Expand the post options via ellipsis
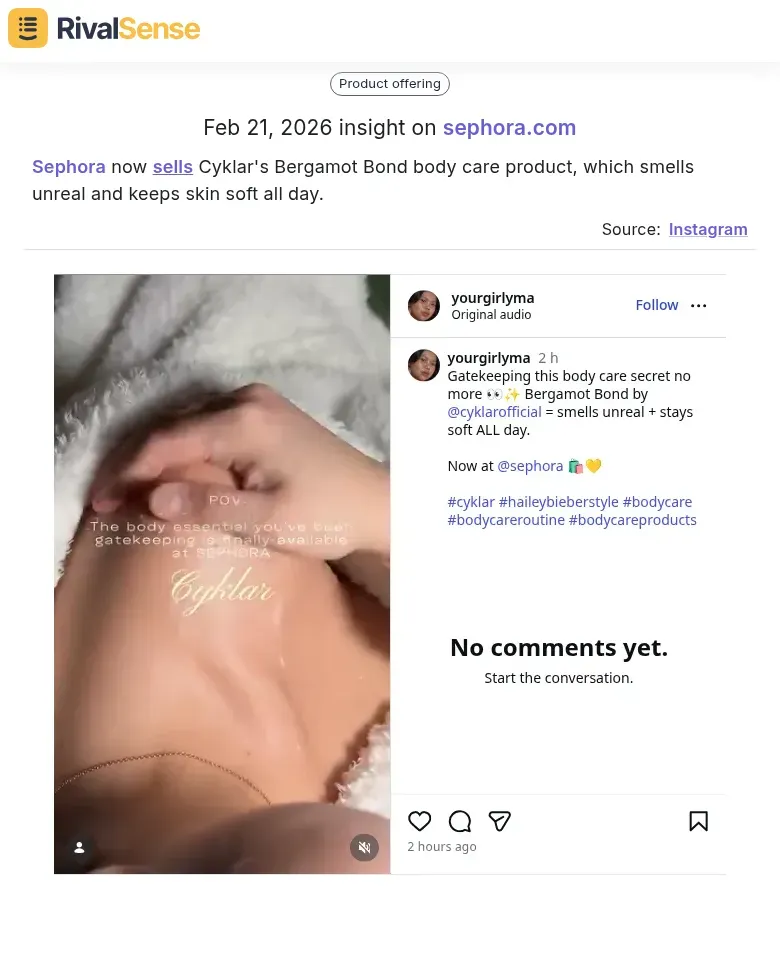 [x=698, y=305]
